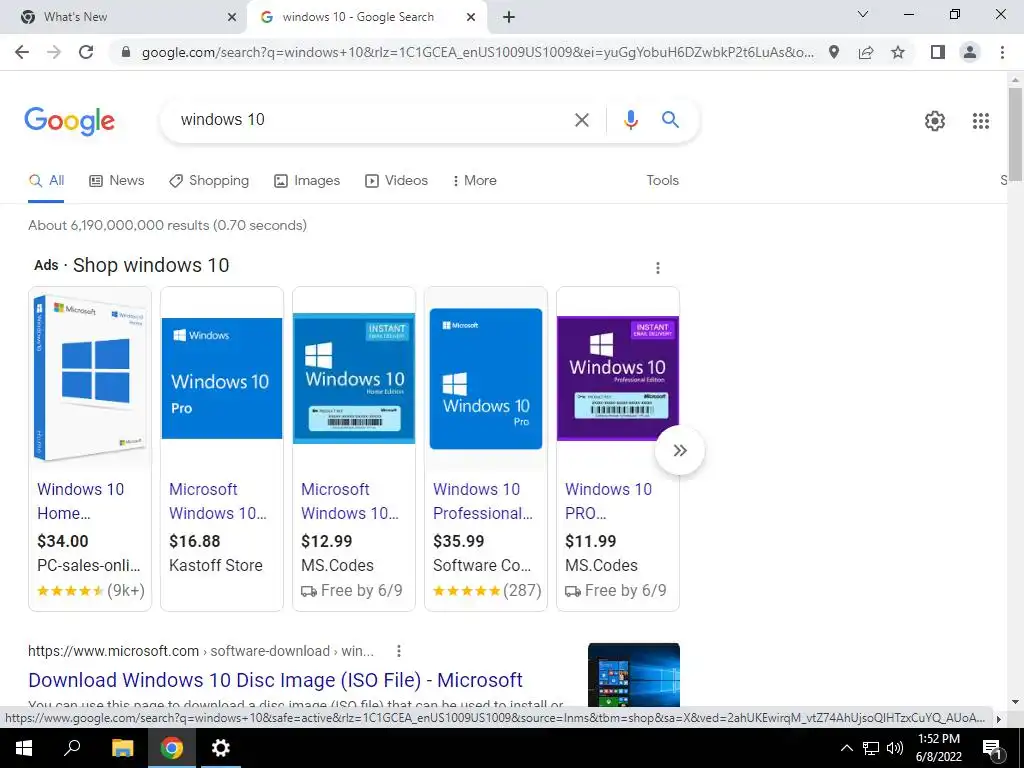
Task: Open the Windows 10 Home $34.00 product image
Action: [x=90, y=378]
